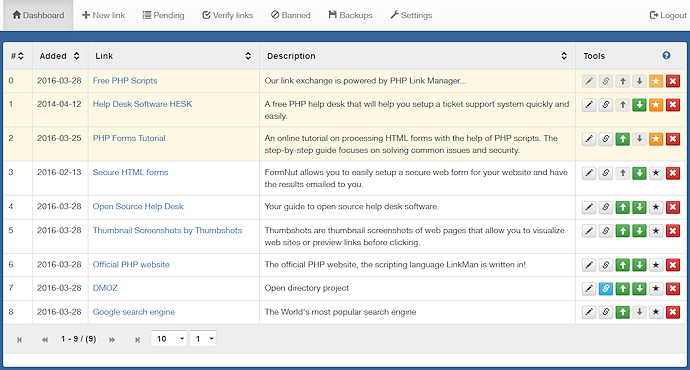
Task: Open the Dashboard tab
Action: (38, 15)
